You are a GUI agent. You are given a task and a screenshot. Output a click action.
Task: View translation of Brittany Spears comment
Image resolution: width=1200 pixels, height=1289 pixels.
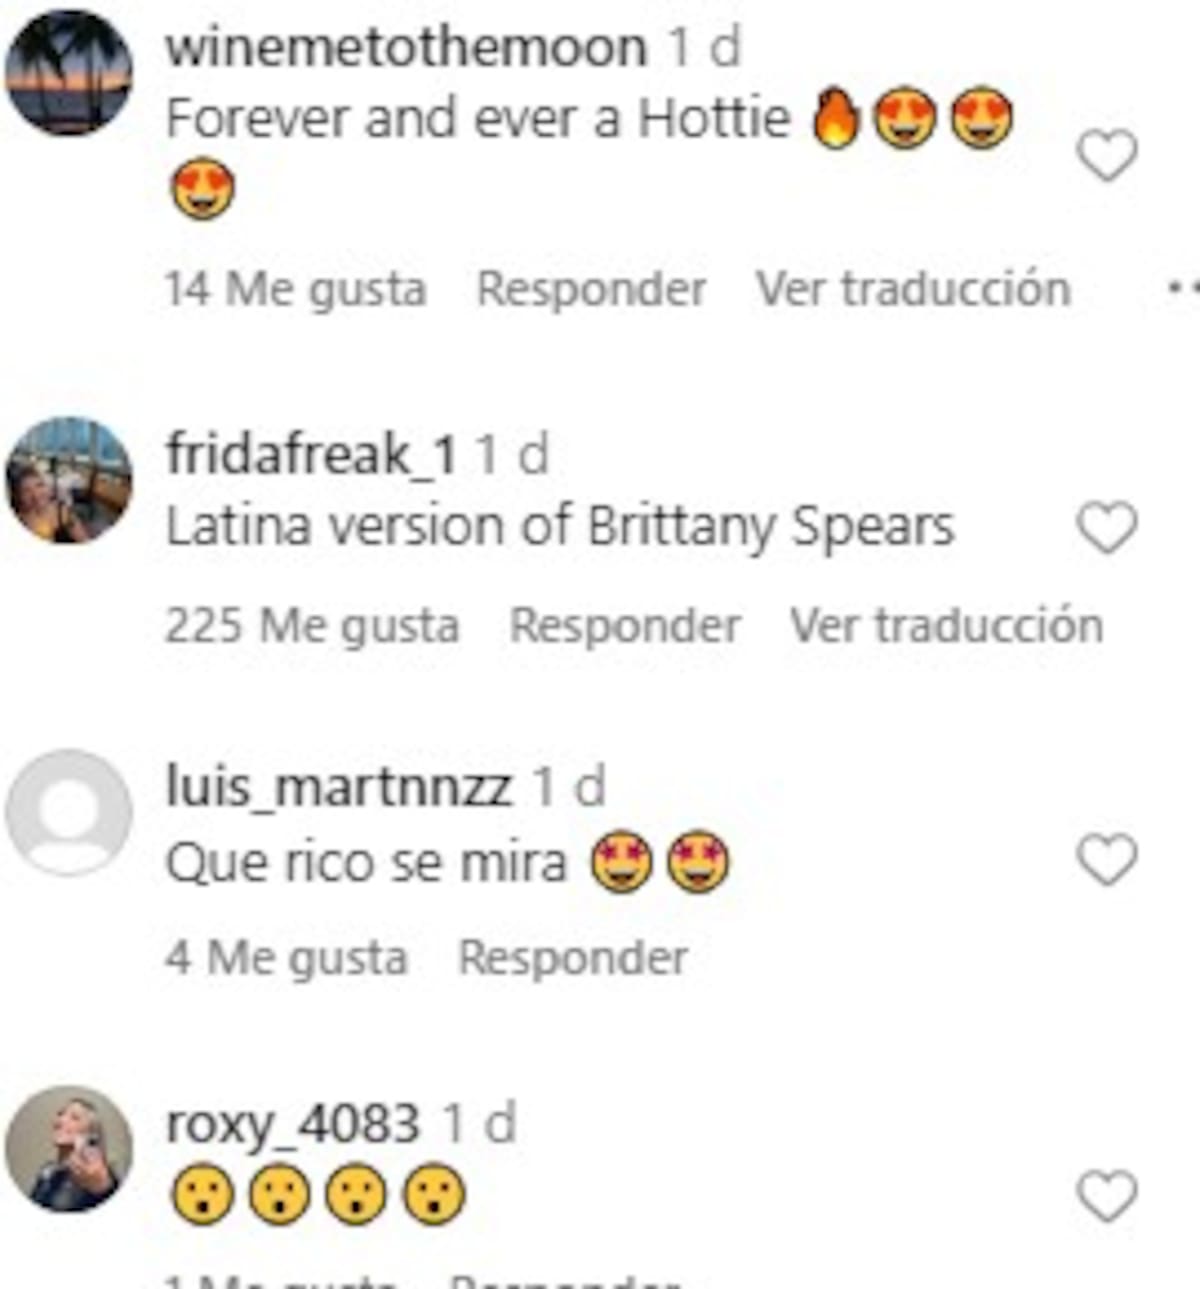pyautogui.click(x=946, y=626)
